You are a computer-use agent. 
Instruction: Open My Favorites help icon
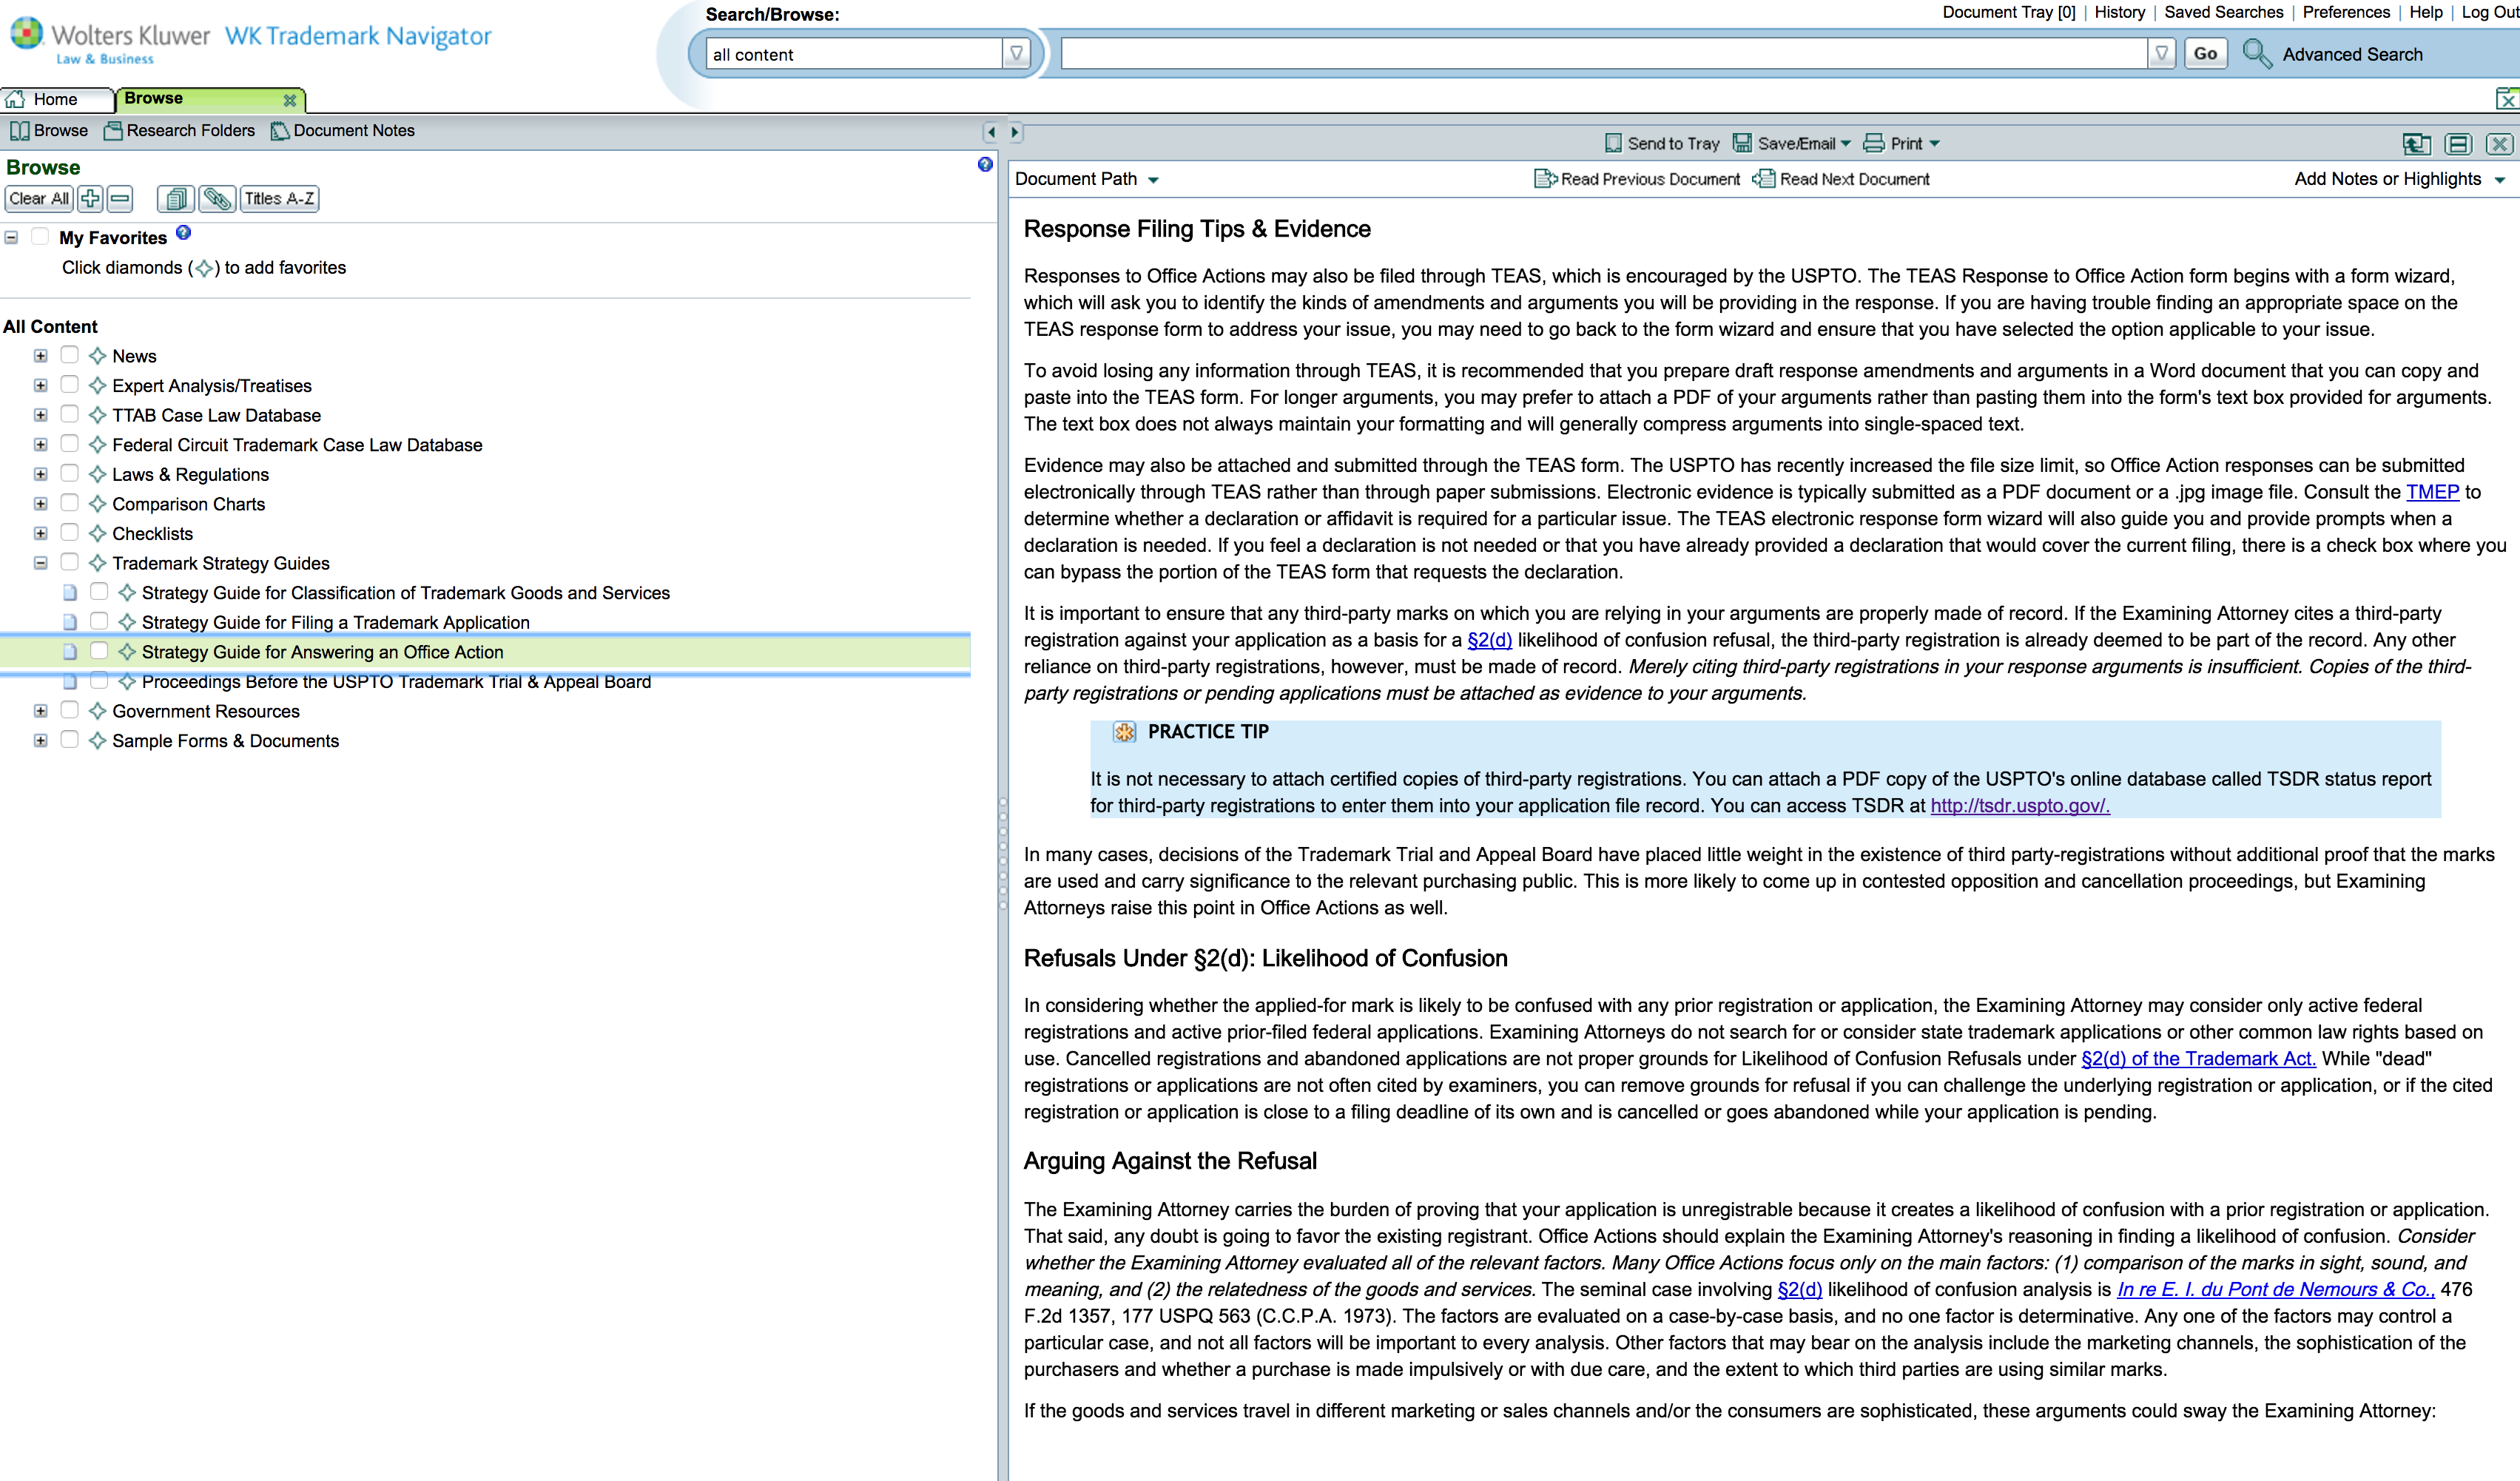(183, 233)
